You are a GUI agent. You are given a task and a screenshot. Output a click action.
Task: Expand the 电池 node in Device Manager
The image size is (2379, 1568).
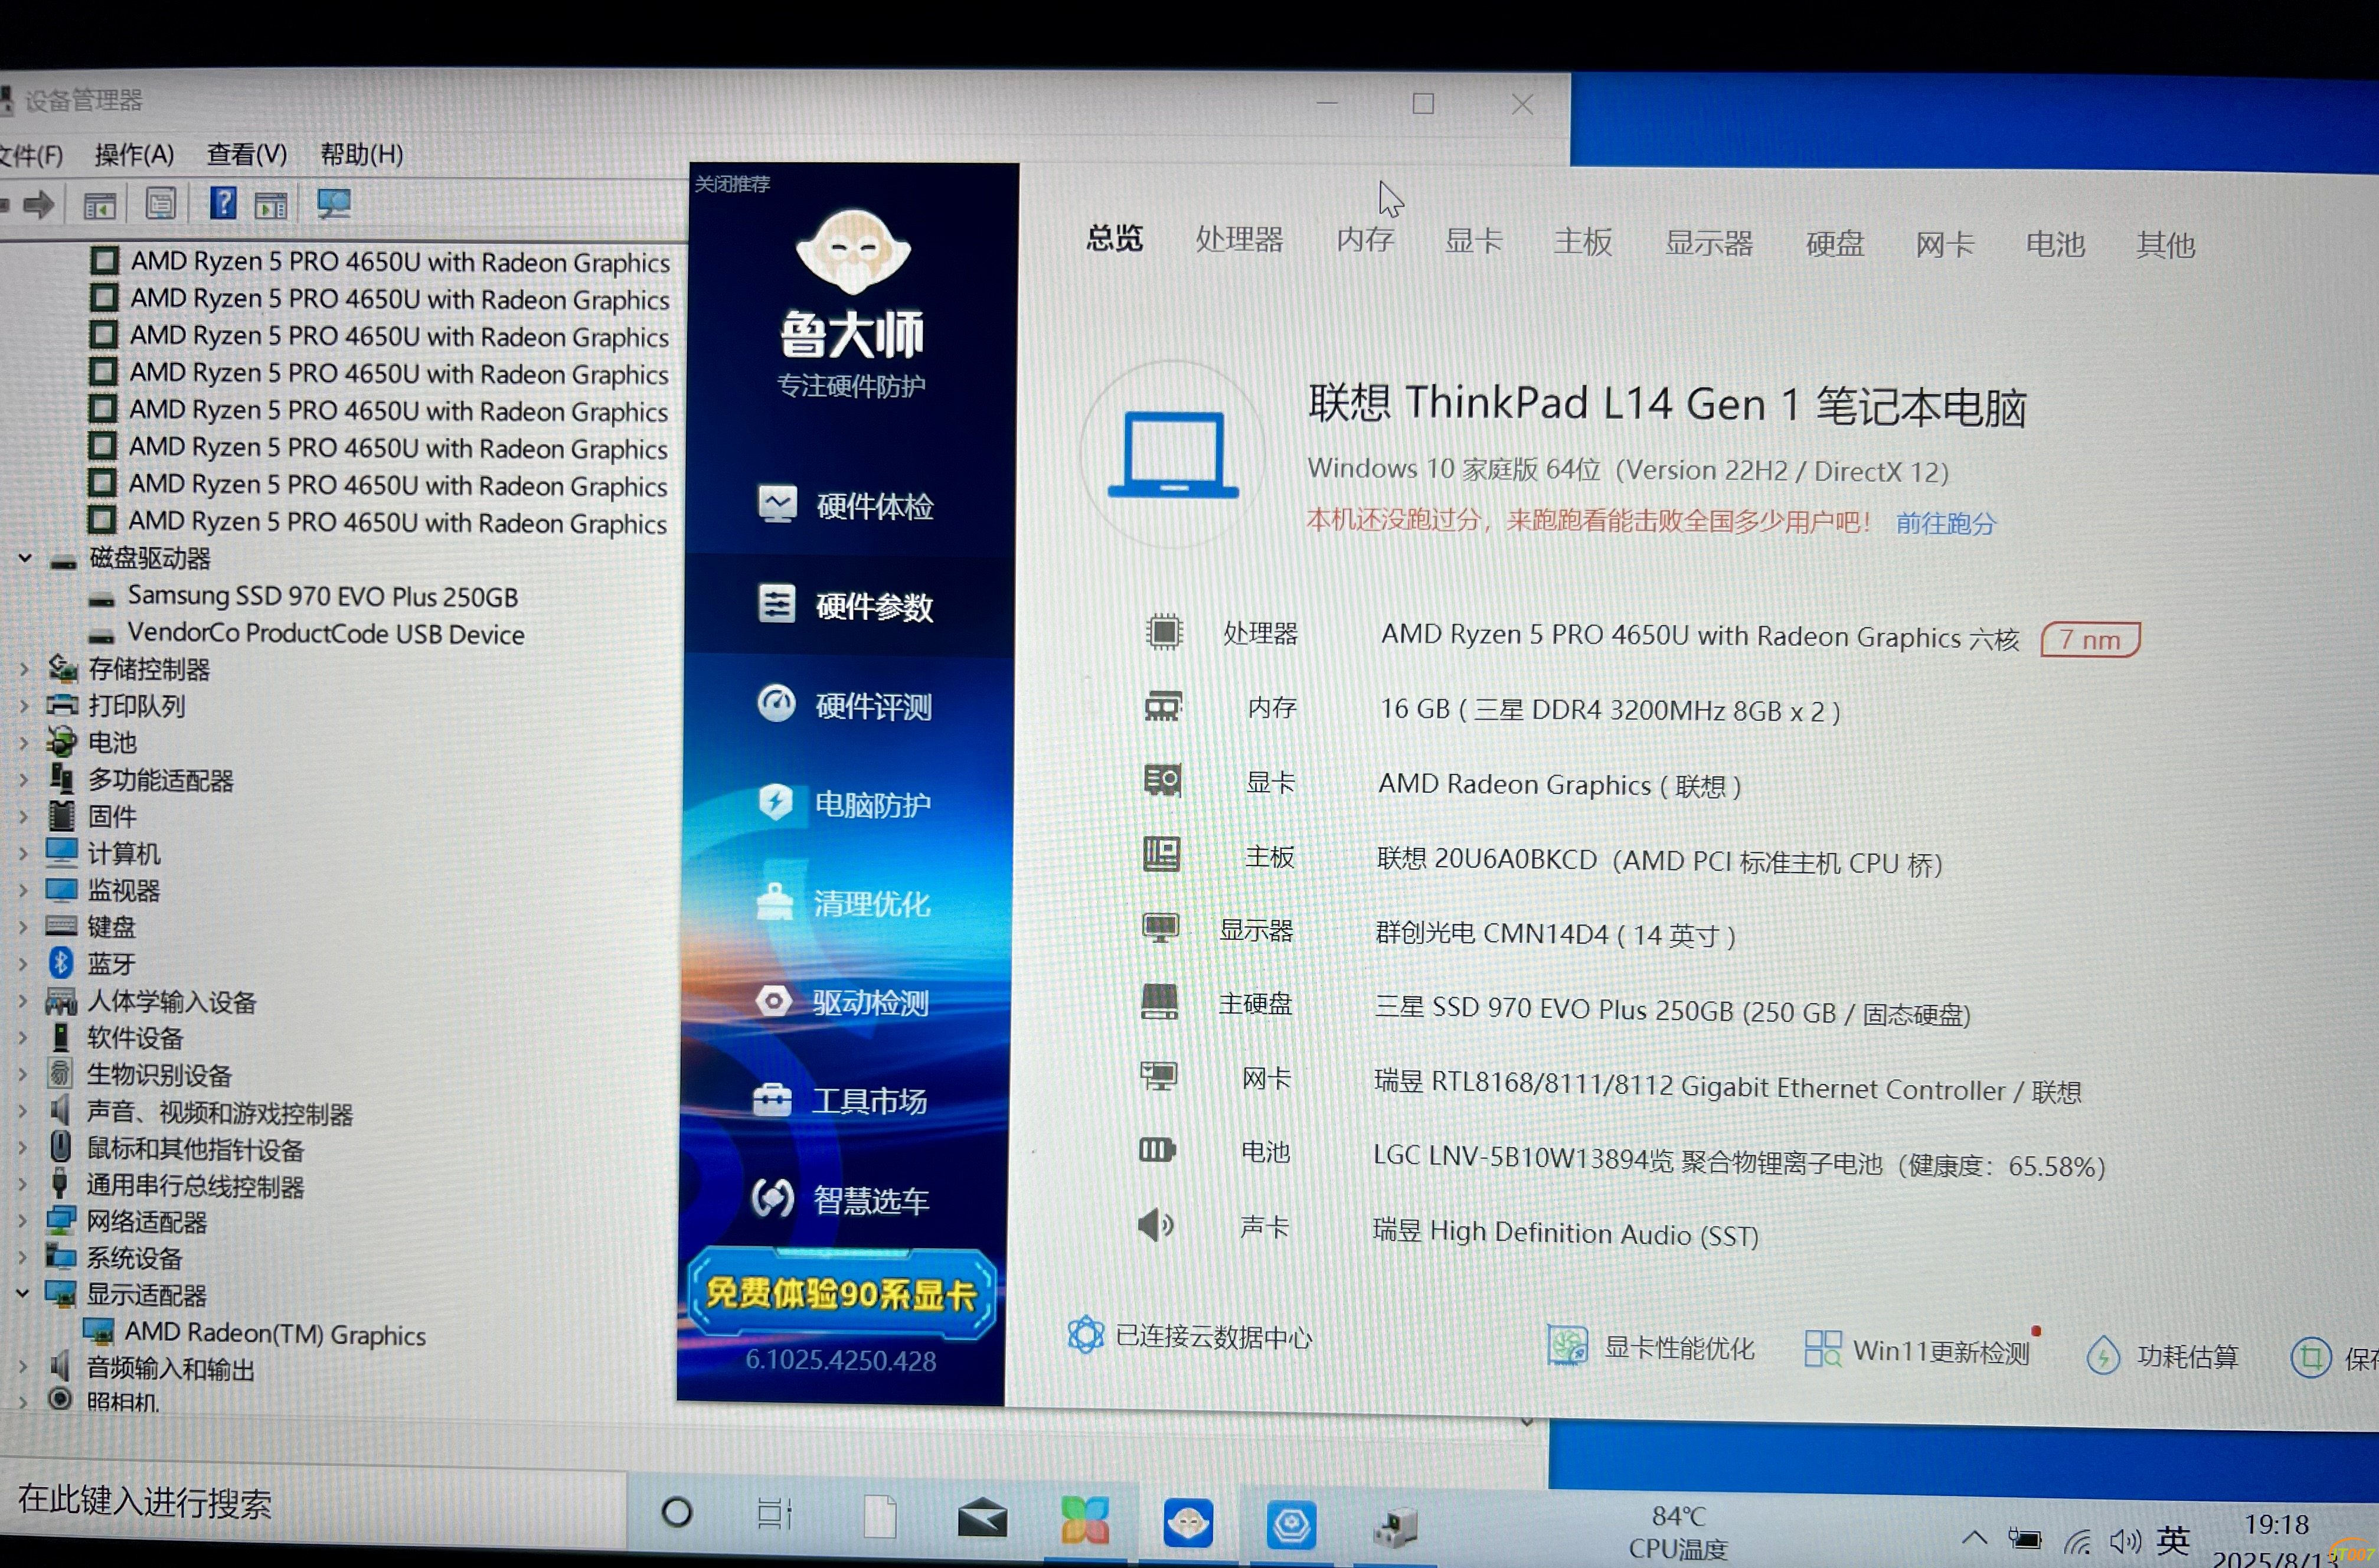pyautogui.click(x=24, y=743)
